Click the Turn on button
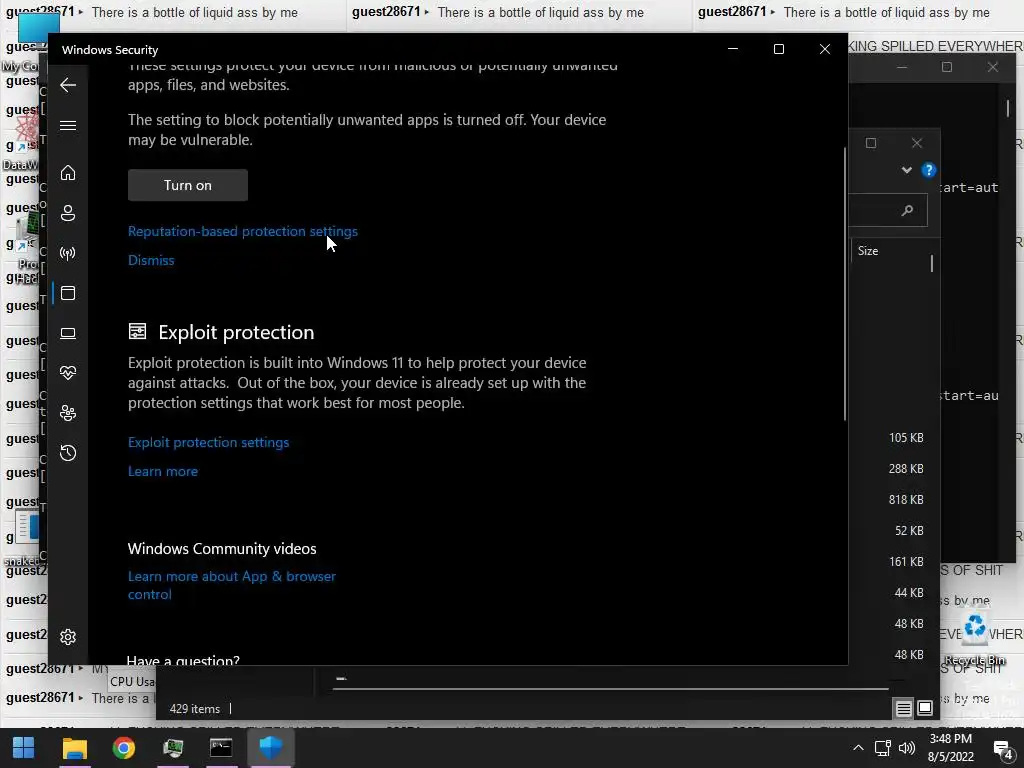Screen dimensions: 1024x768 click(188, 185)
